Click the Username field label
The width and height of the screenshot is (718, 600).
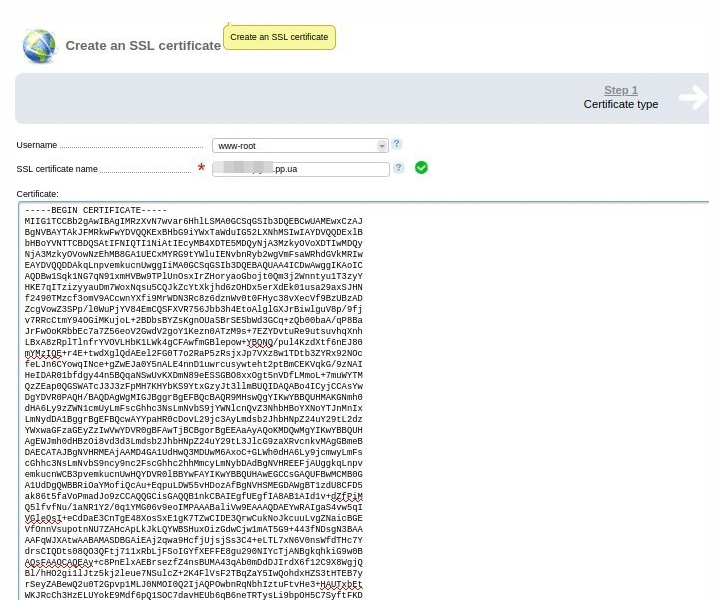37,146
